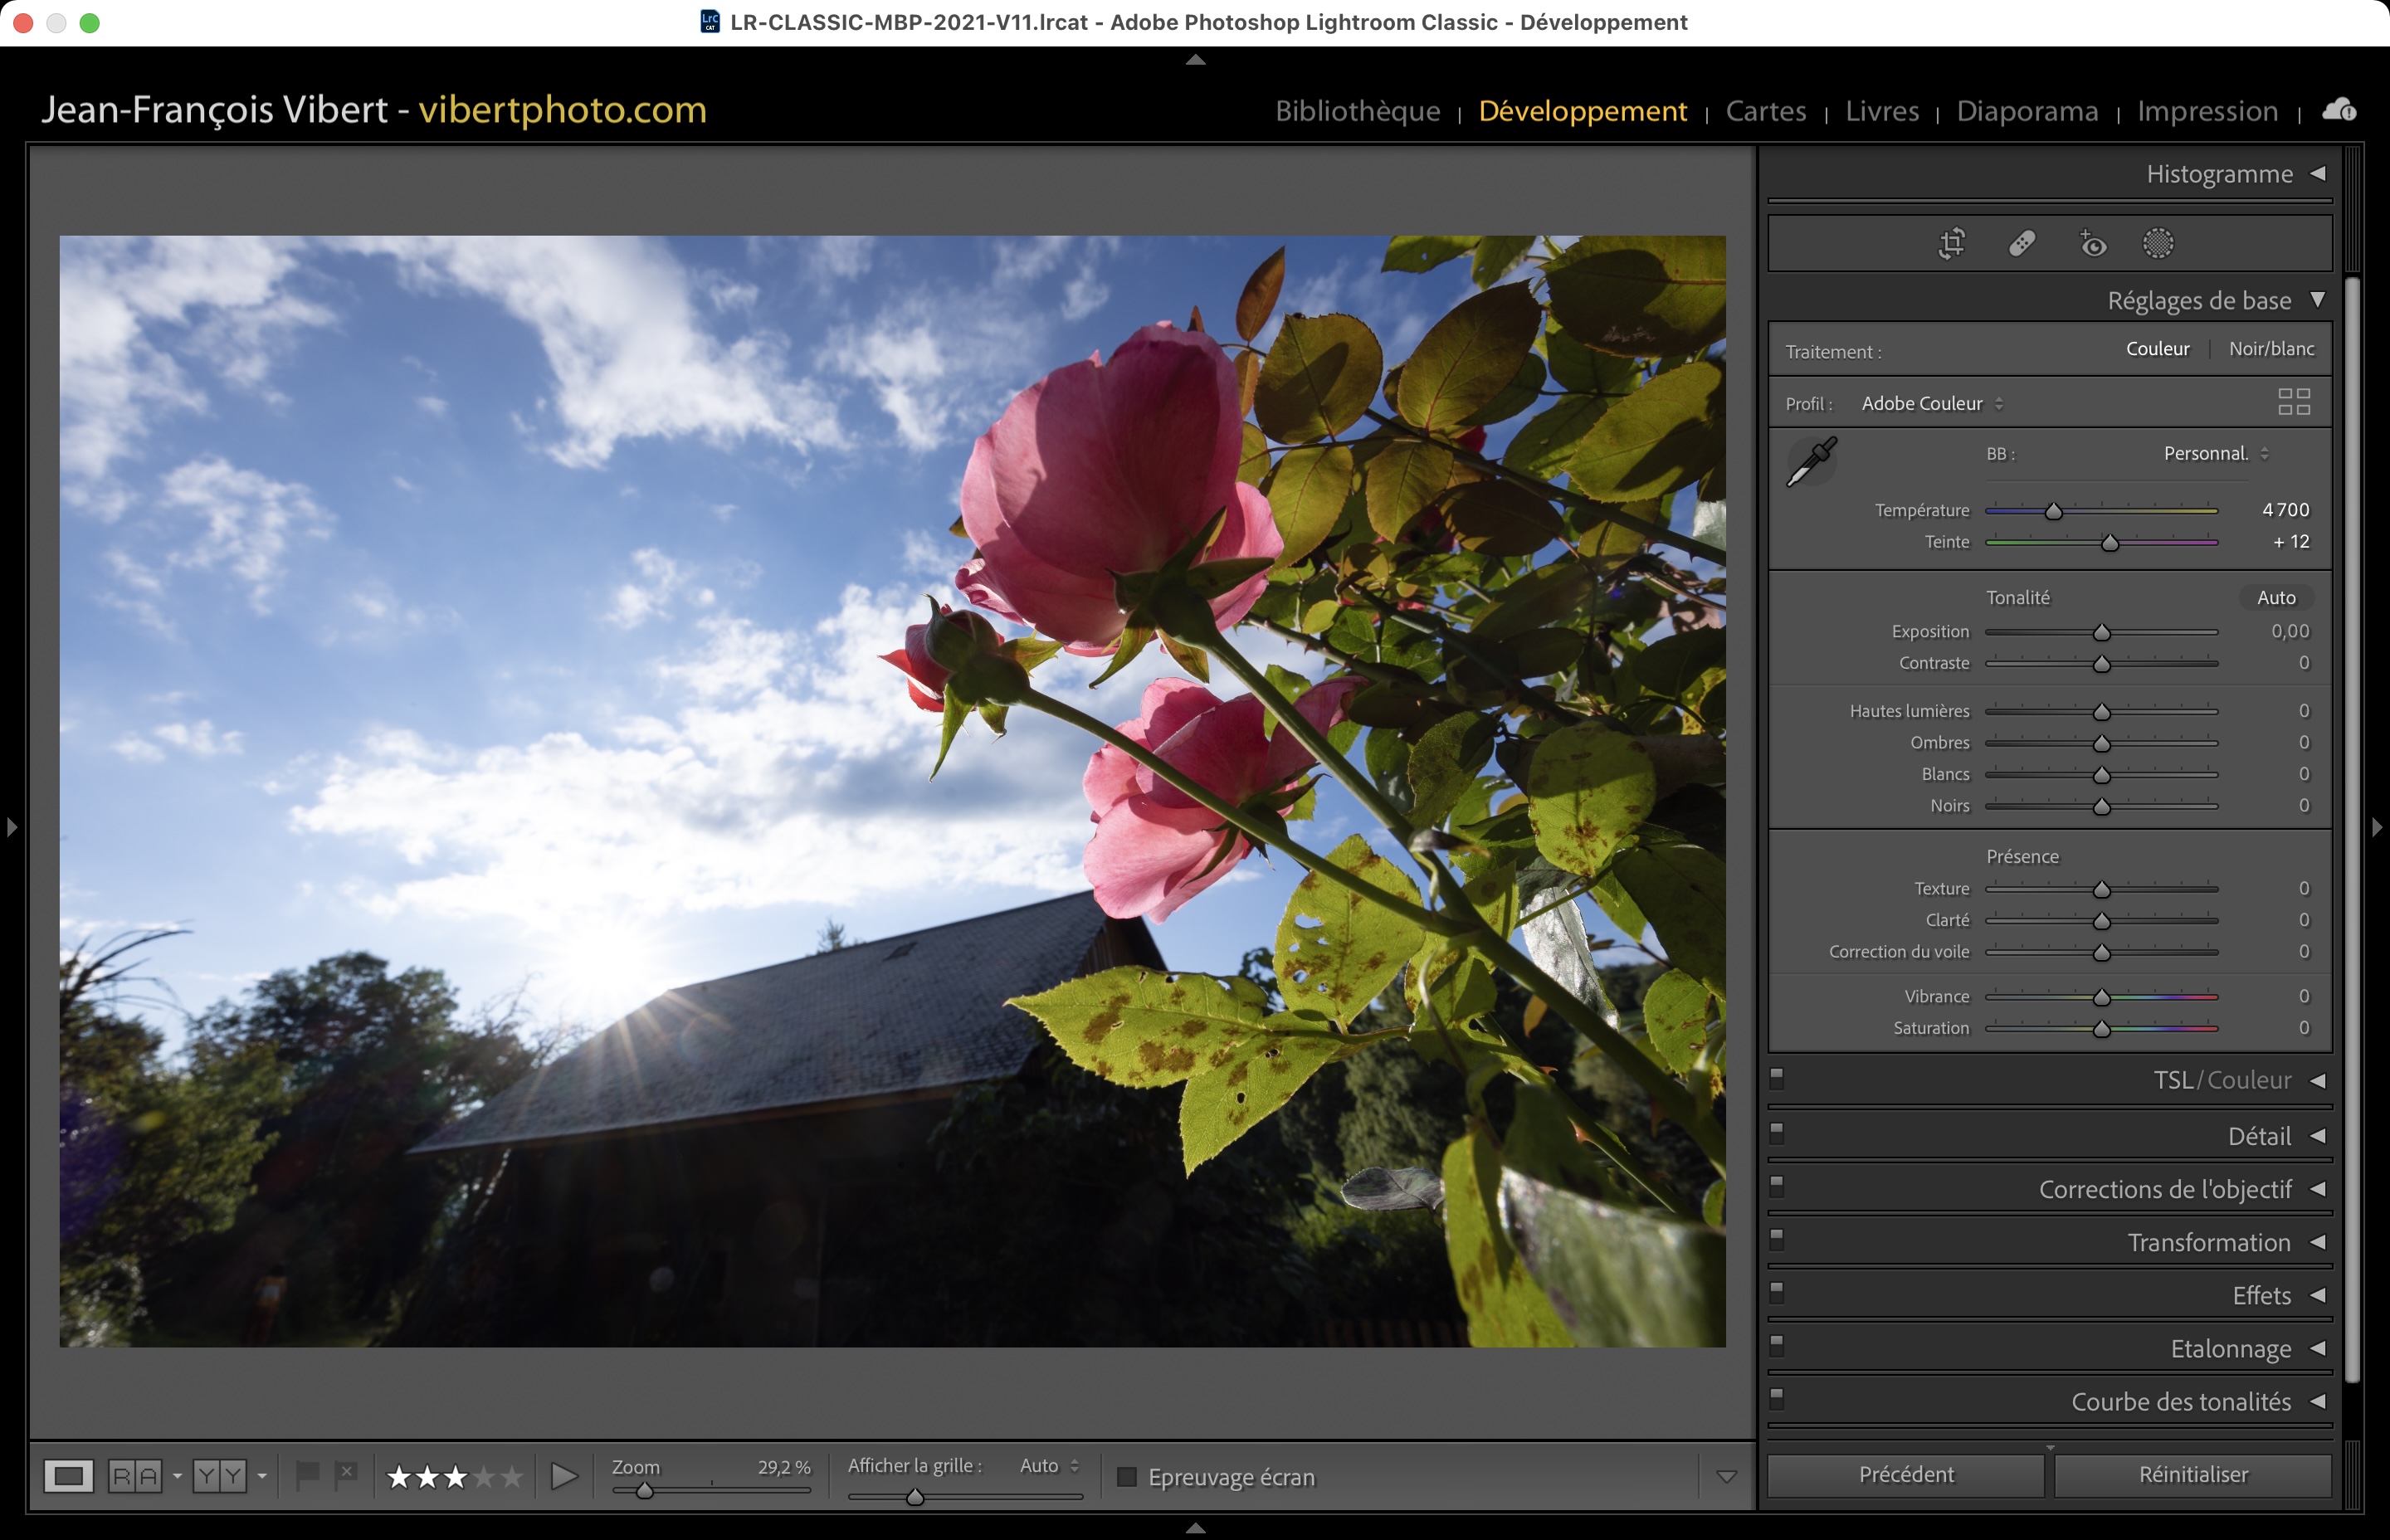
Task: Switch to loupe view mode
Action: tap(69, 1476)
